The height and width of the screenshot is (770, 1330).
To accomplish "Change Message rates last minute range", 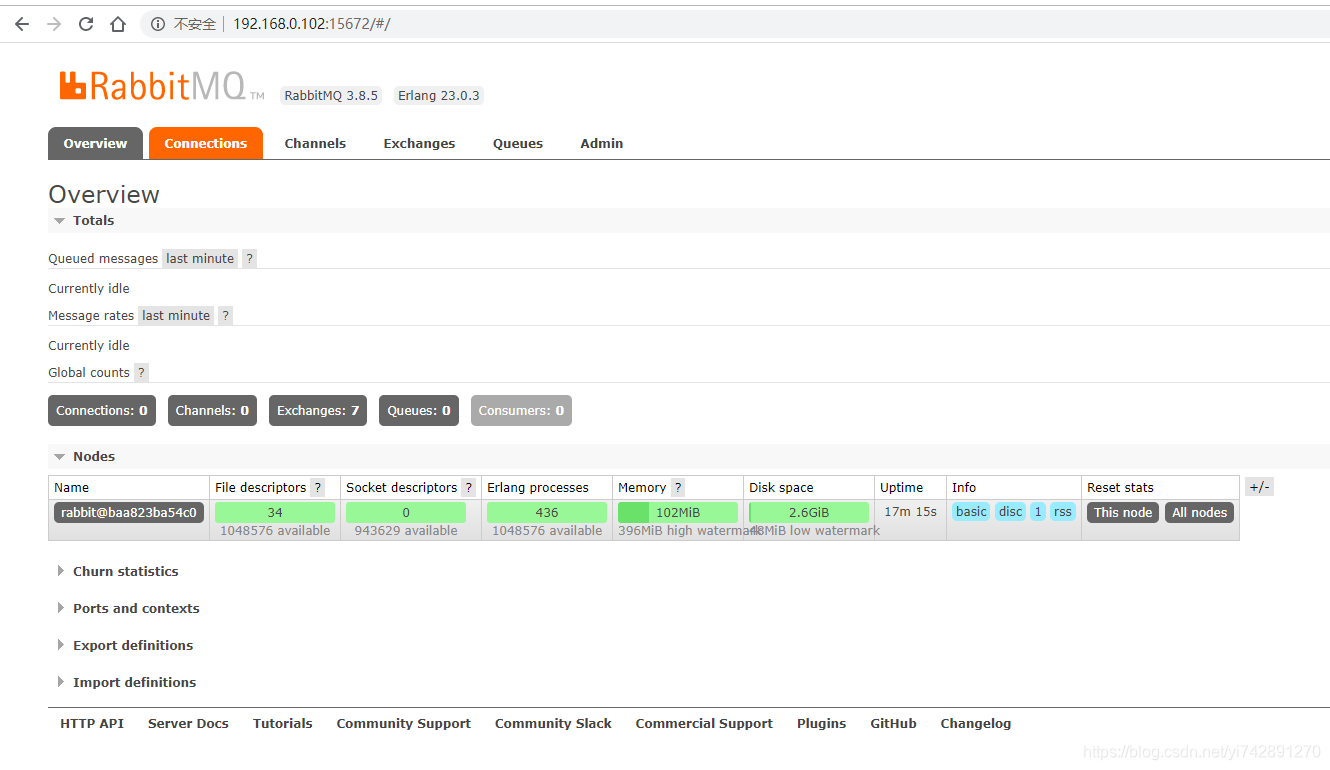I will (x=176, y=315).
